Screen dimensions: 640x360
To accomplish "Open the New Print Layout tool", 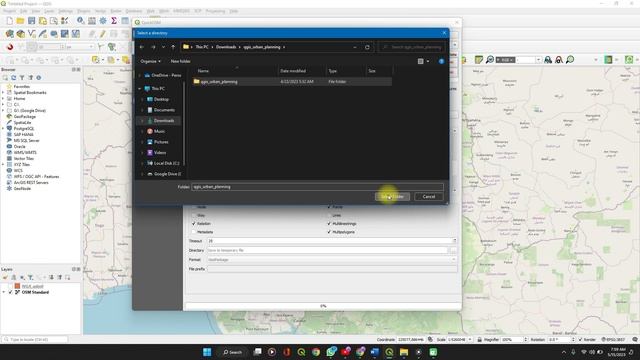I will [42, 20].
